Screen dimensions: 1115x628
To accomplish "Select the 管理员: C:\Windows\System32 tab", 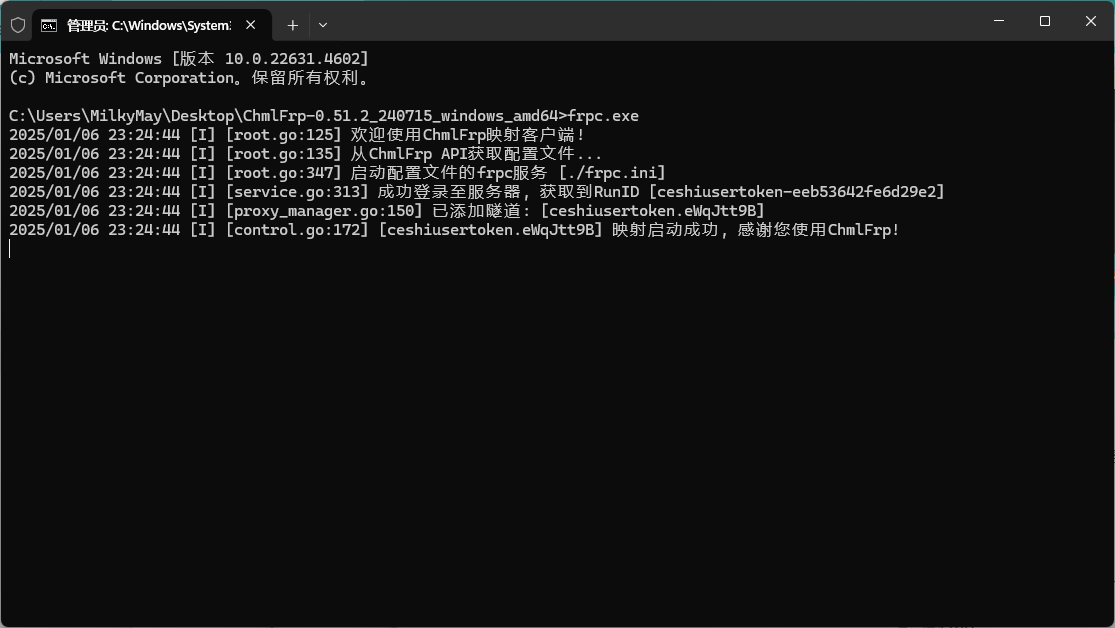I will pyautogui.click(x=148, y=25).
